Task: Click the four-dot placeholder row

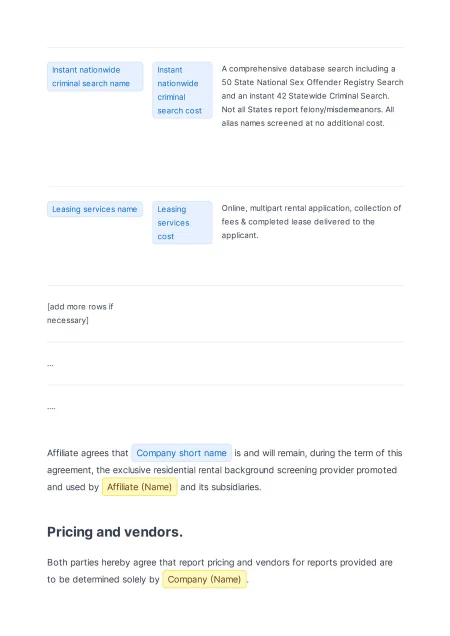Action: coord(51,407)
